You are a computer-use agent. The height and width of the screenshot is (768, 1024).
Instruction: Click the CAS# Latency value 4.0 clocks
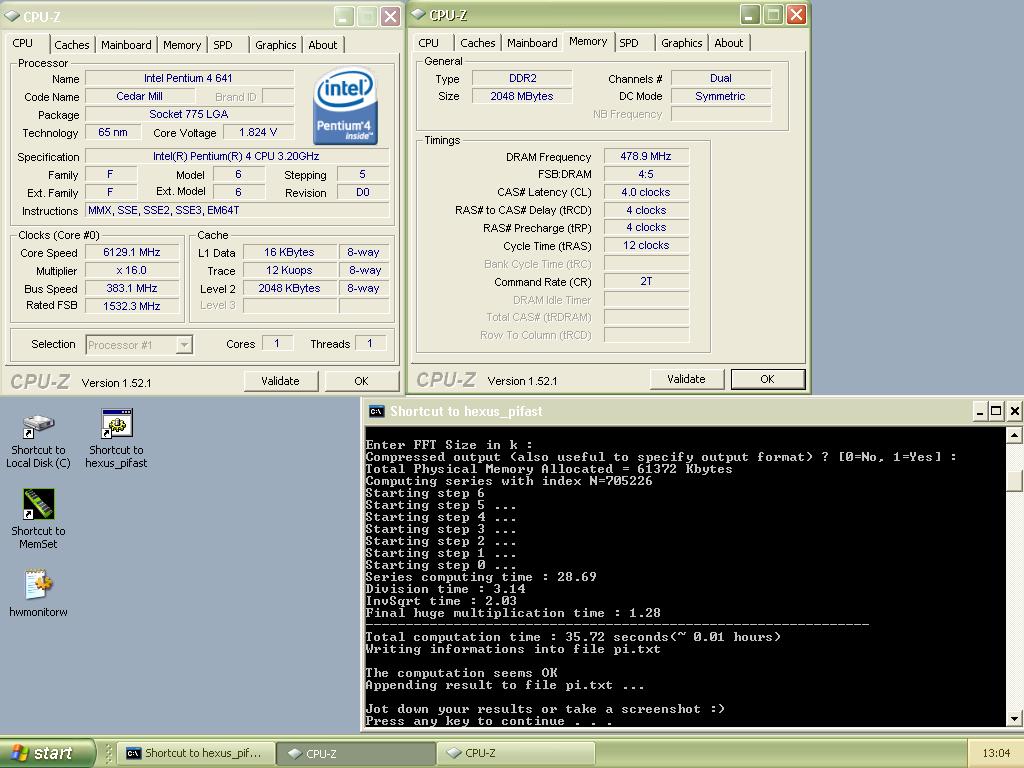[646, 193]
